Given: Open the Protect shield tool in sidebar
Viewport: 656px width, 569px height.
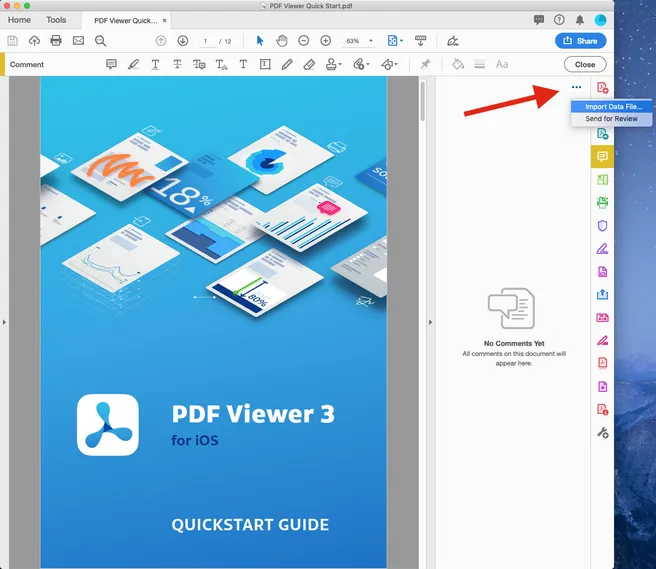Looking at the screenshot, I should tap(602, 226).
